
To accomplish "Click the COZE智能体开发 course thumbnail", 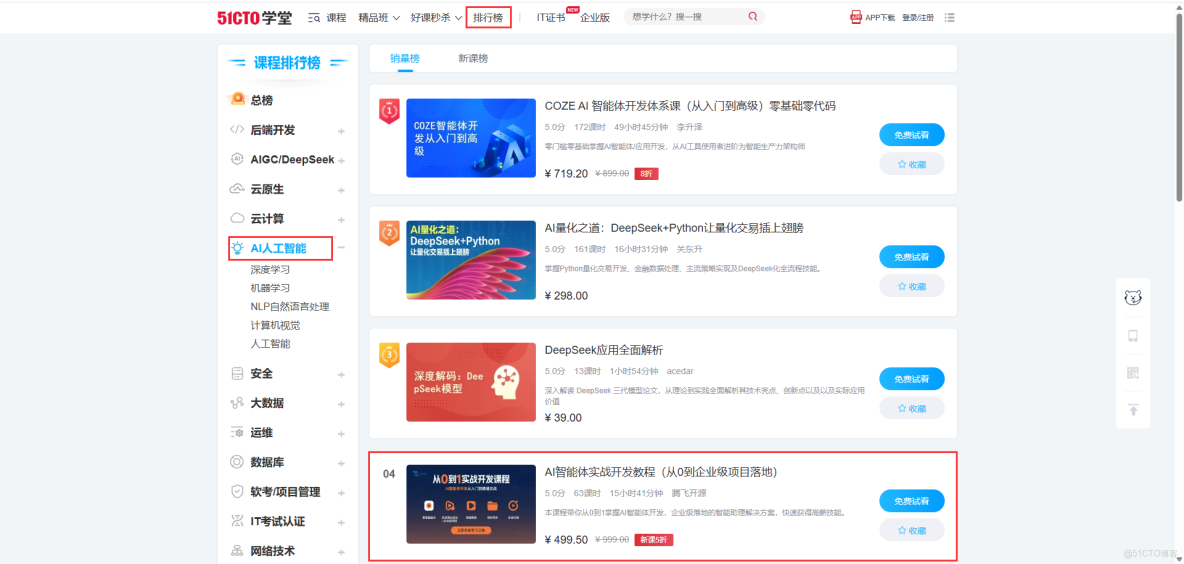I will pos(472,138).
